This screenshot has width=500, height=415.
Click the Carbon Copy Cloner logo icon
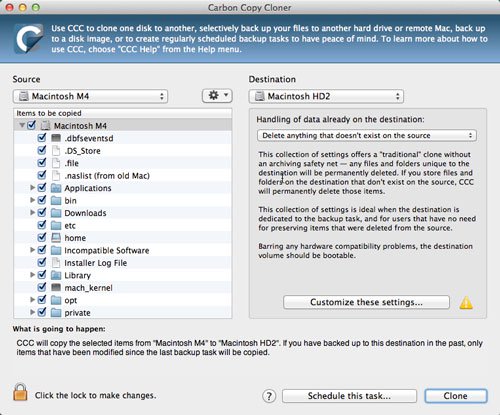coord(29,39)
